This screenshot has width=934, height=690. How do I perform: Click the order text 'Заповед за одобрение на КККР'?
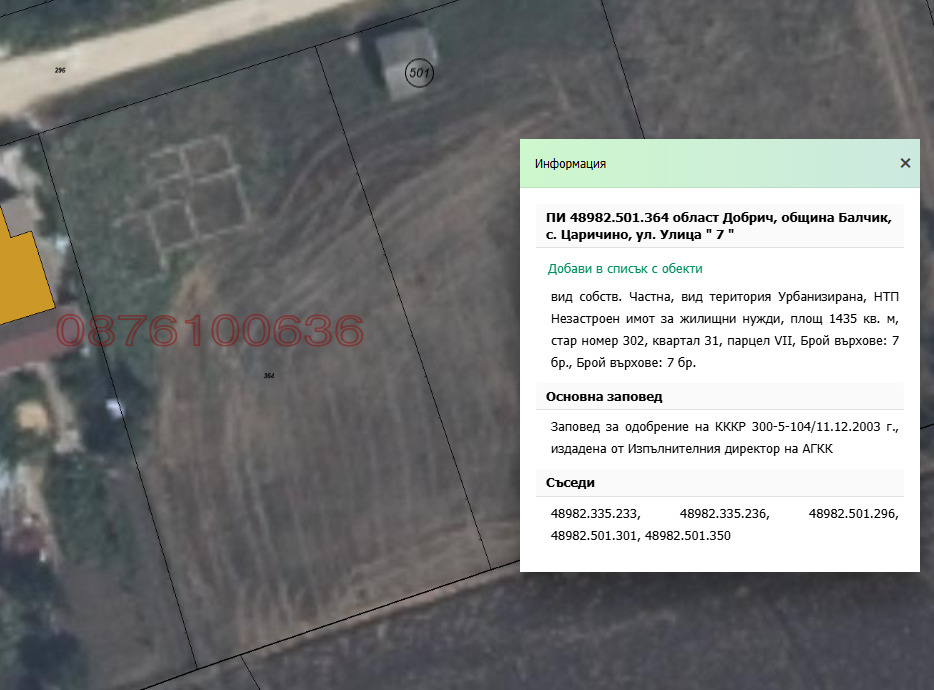click(648, 427)
